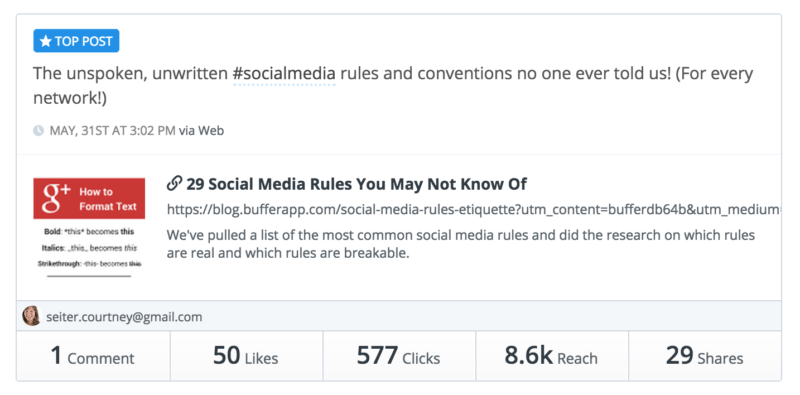
Task: Open the 'How to Format Text' thumbnail
Action: [89, 228]
